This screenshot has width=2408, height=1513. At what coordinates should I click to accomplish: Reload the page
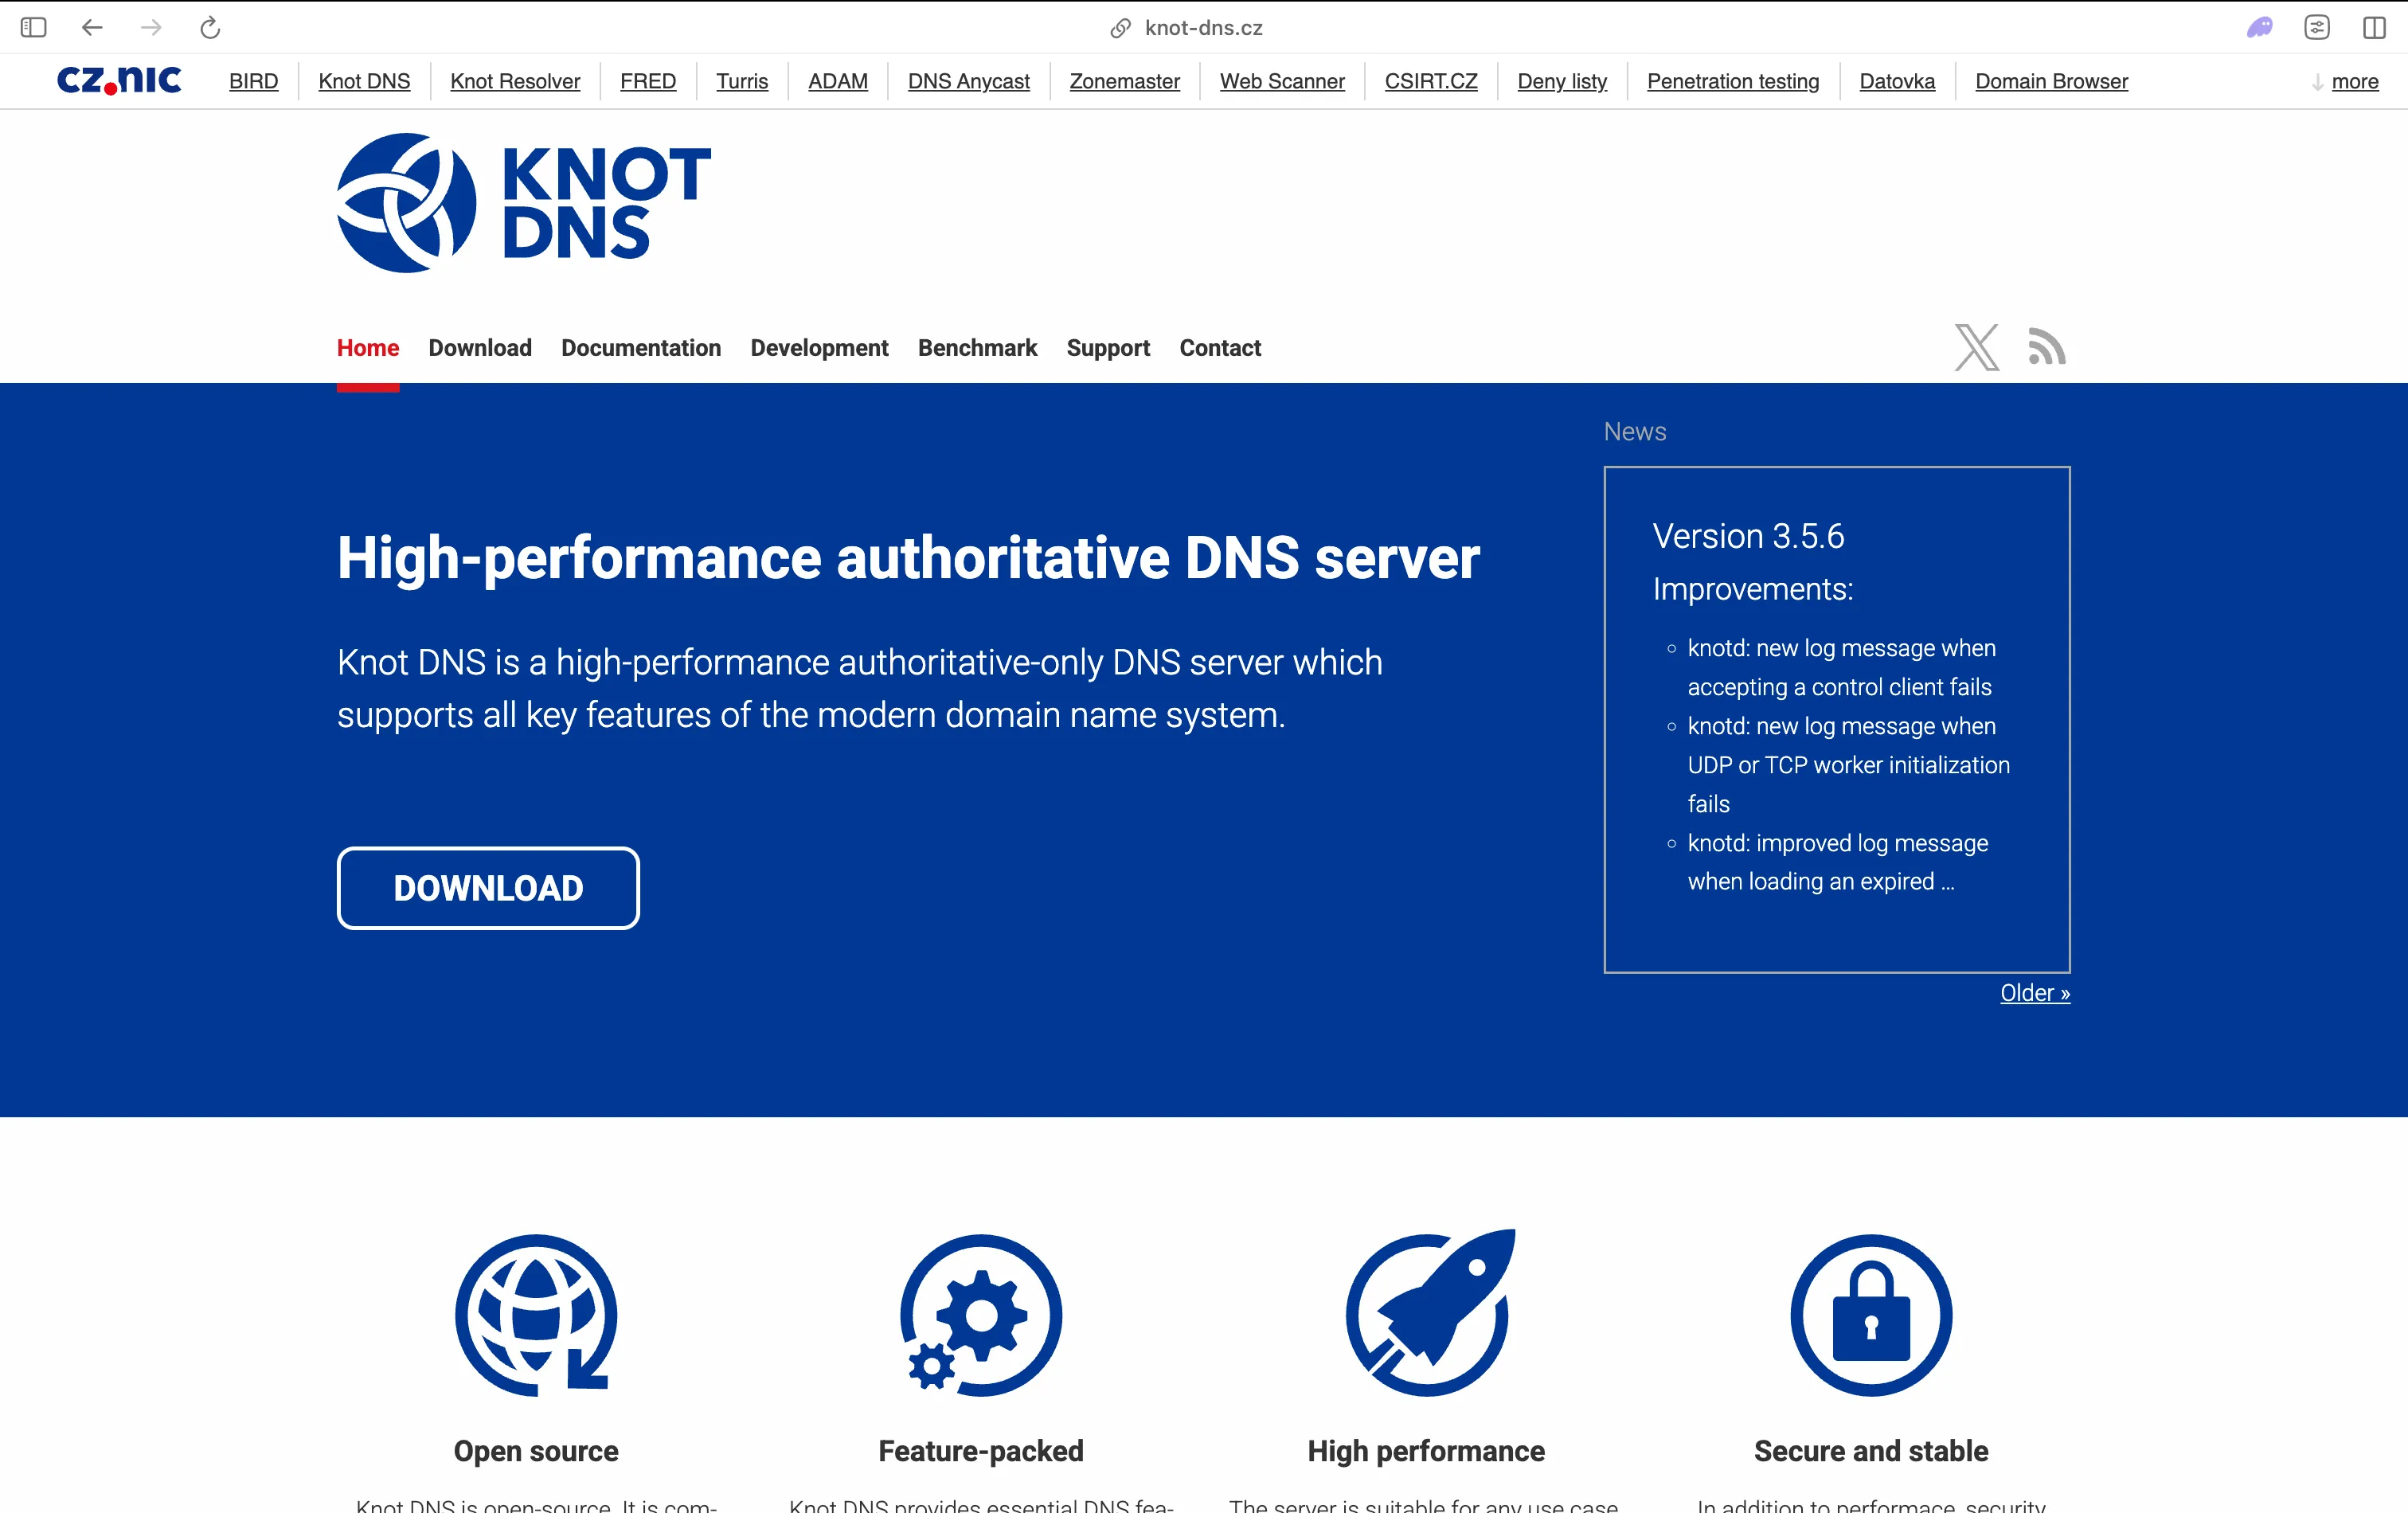(x=210, y=27)
